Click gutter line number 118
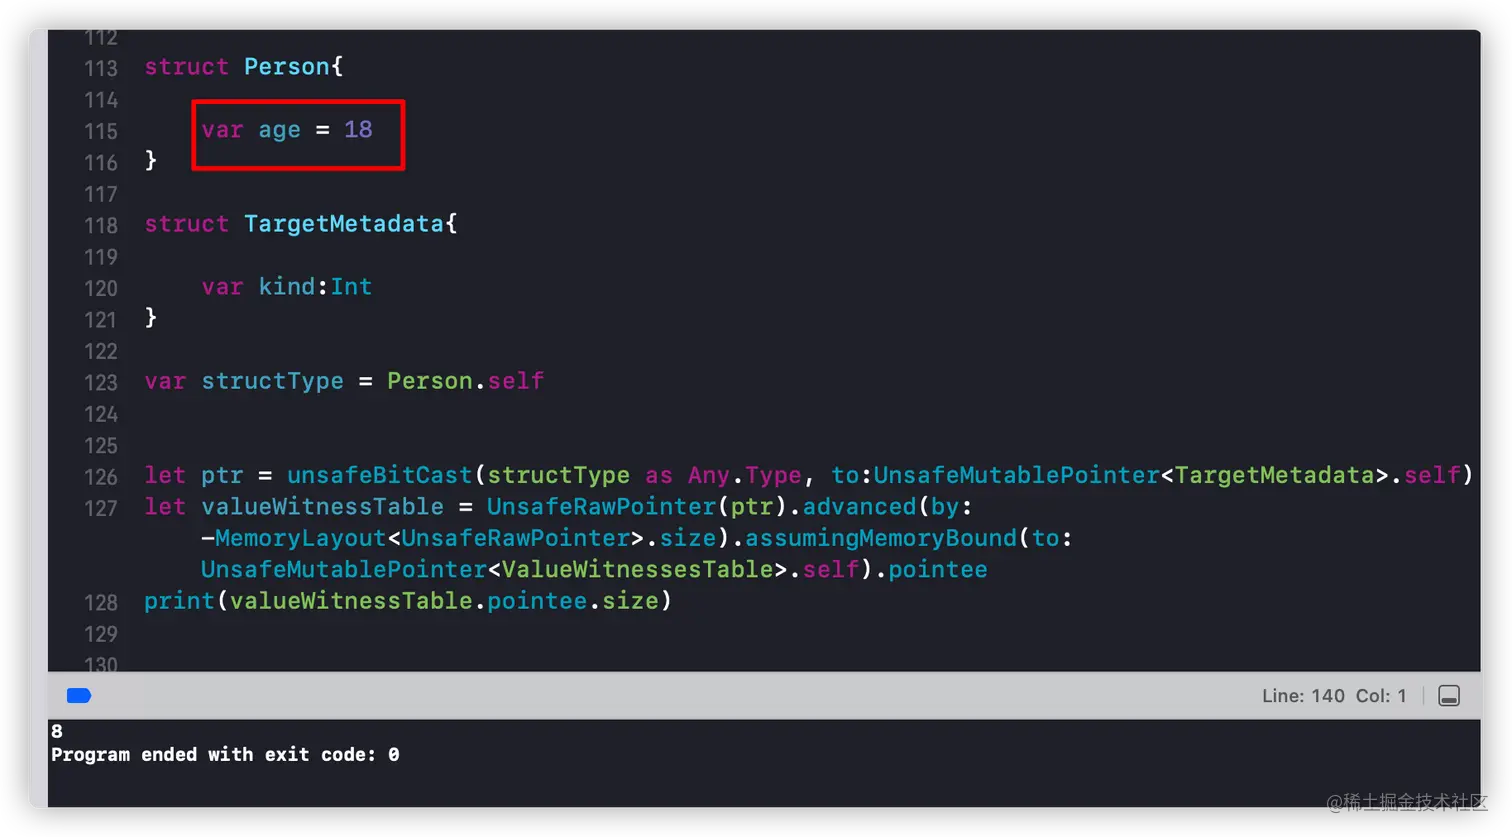This screenshot has height=837, width=1512. (x=101, y=225)
